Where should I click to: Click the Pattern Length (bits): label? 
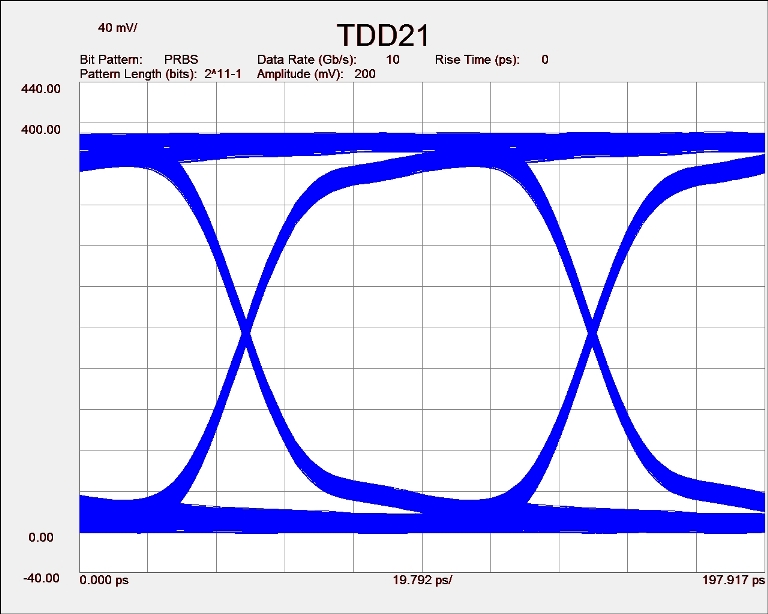[138, 74]
